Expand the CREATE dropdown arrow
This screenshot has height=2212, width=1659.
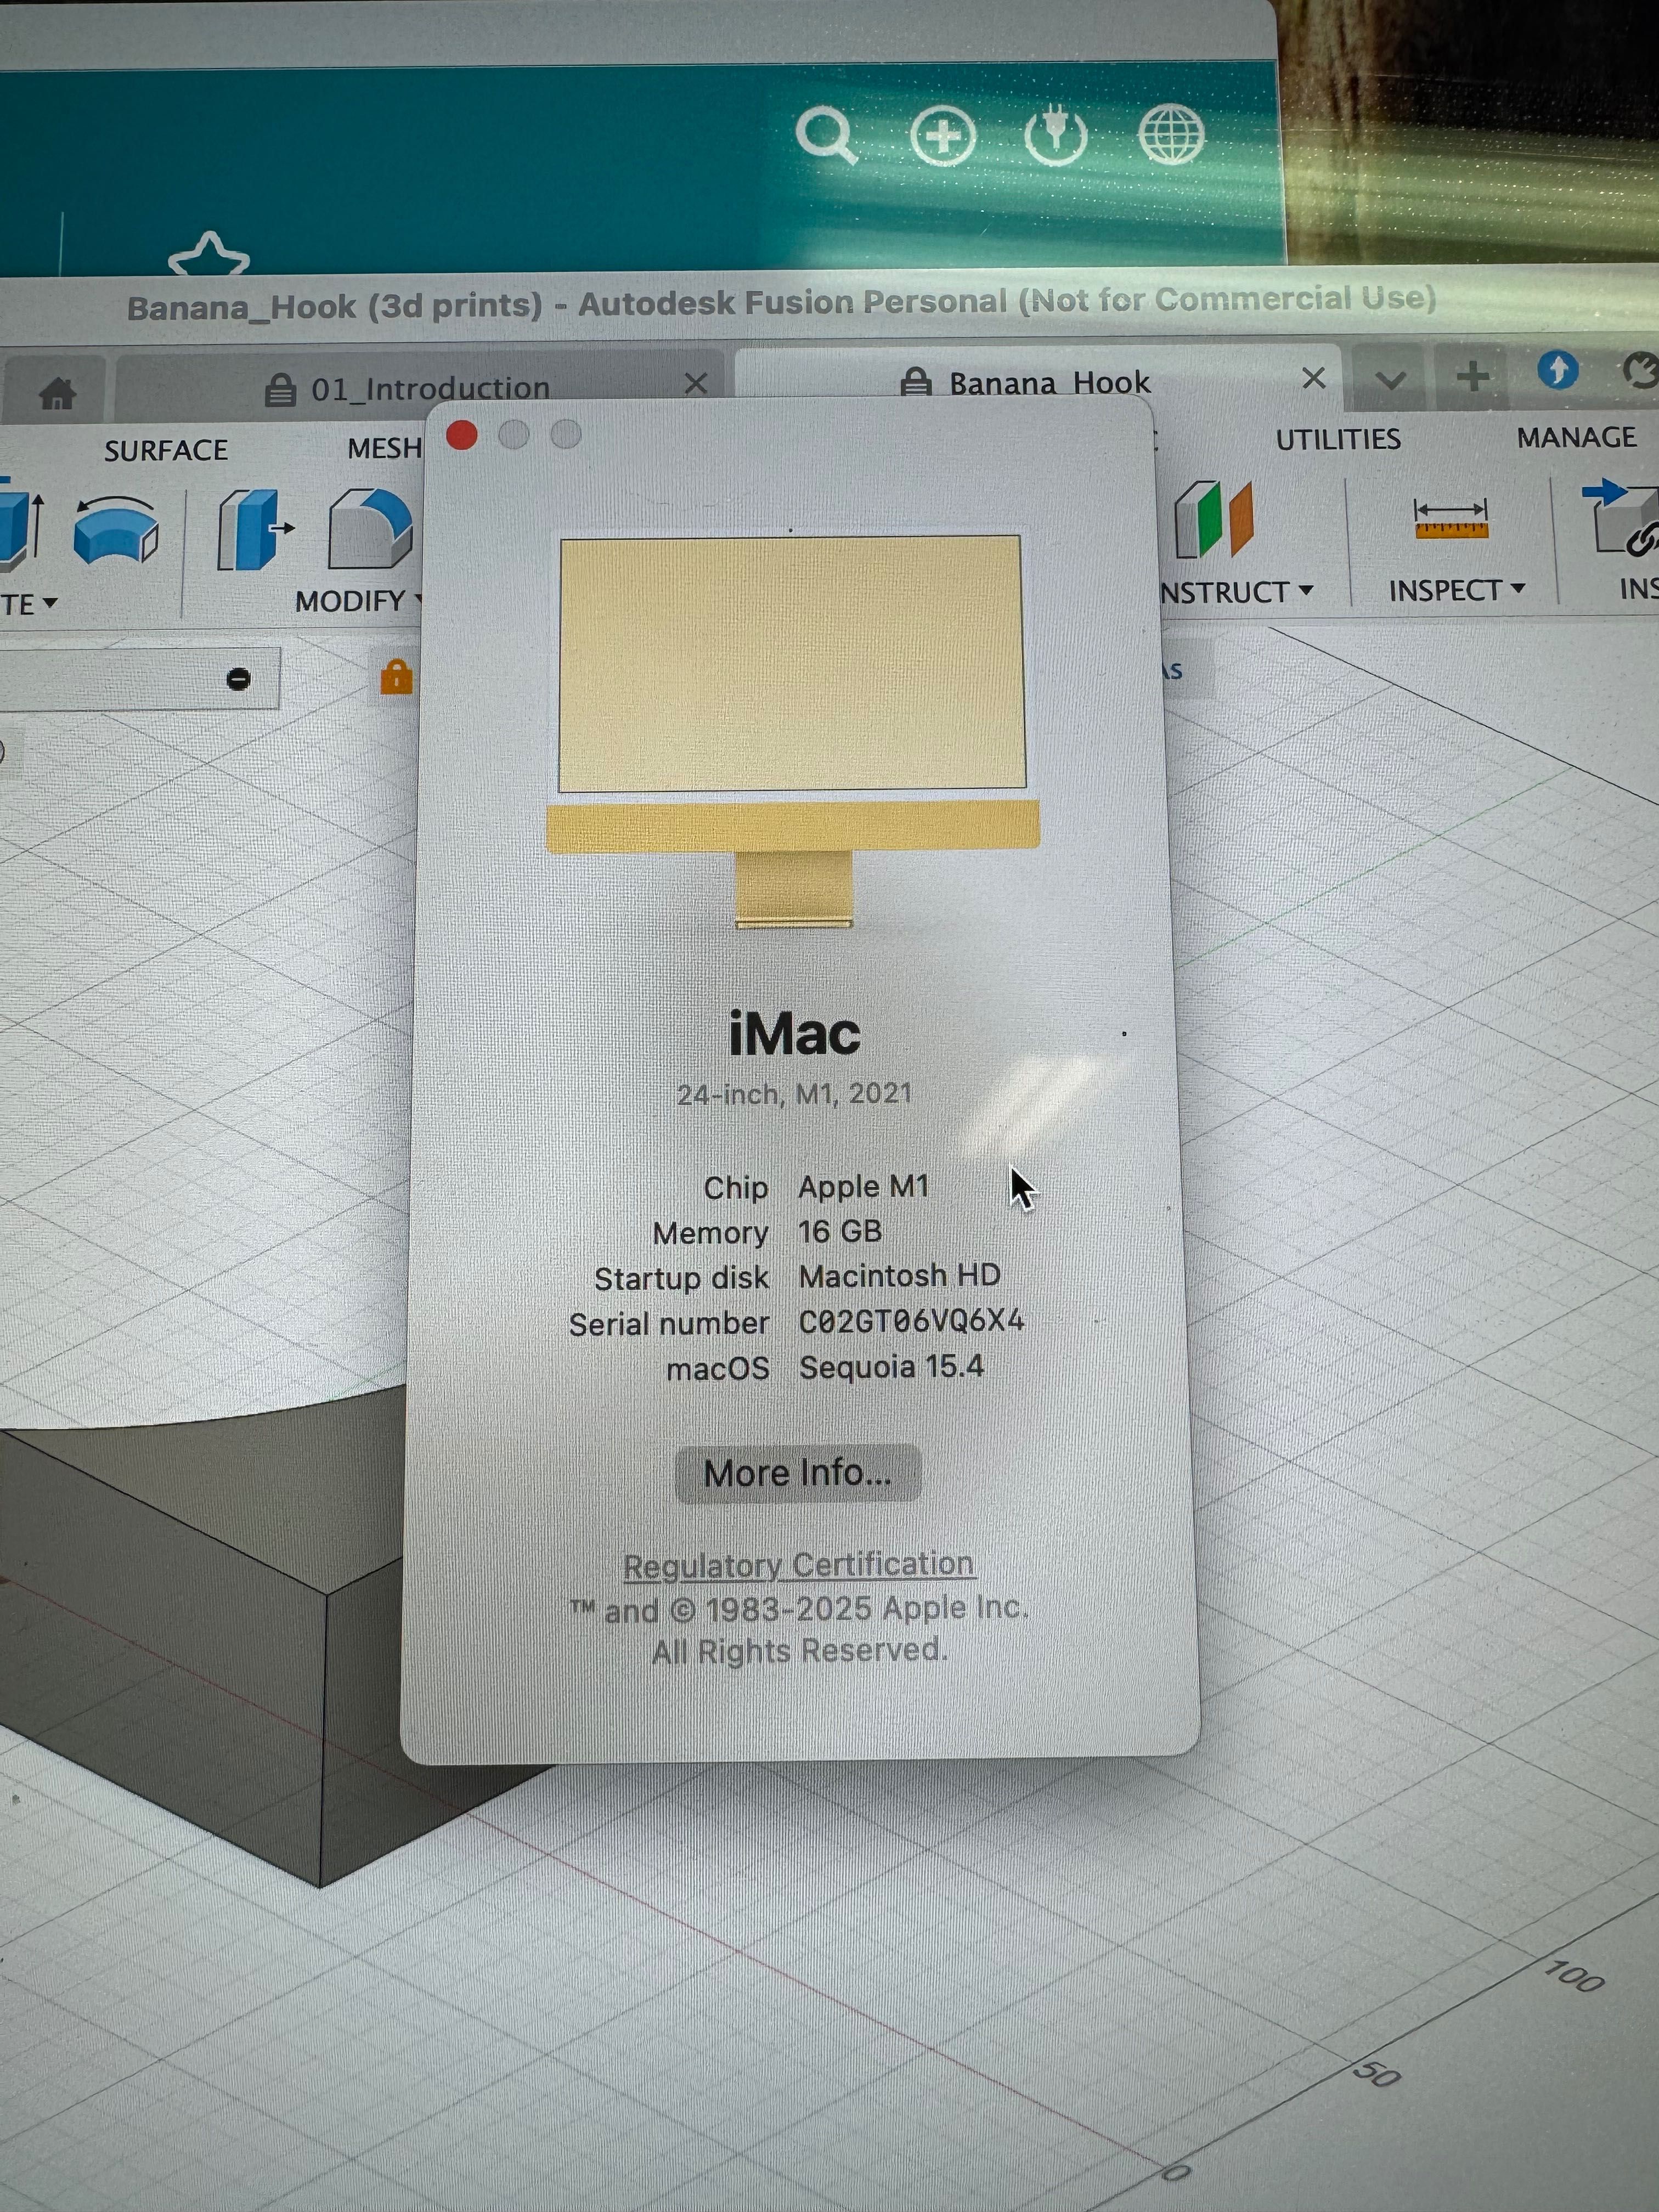click(49, 603)
